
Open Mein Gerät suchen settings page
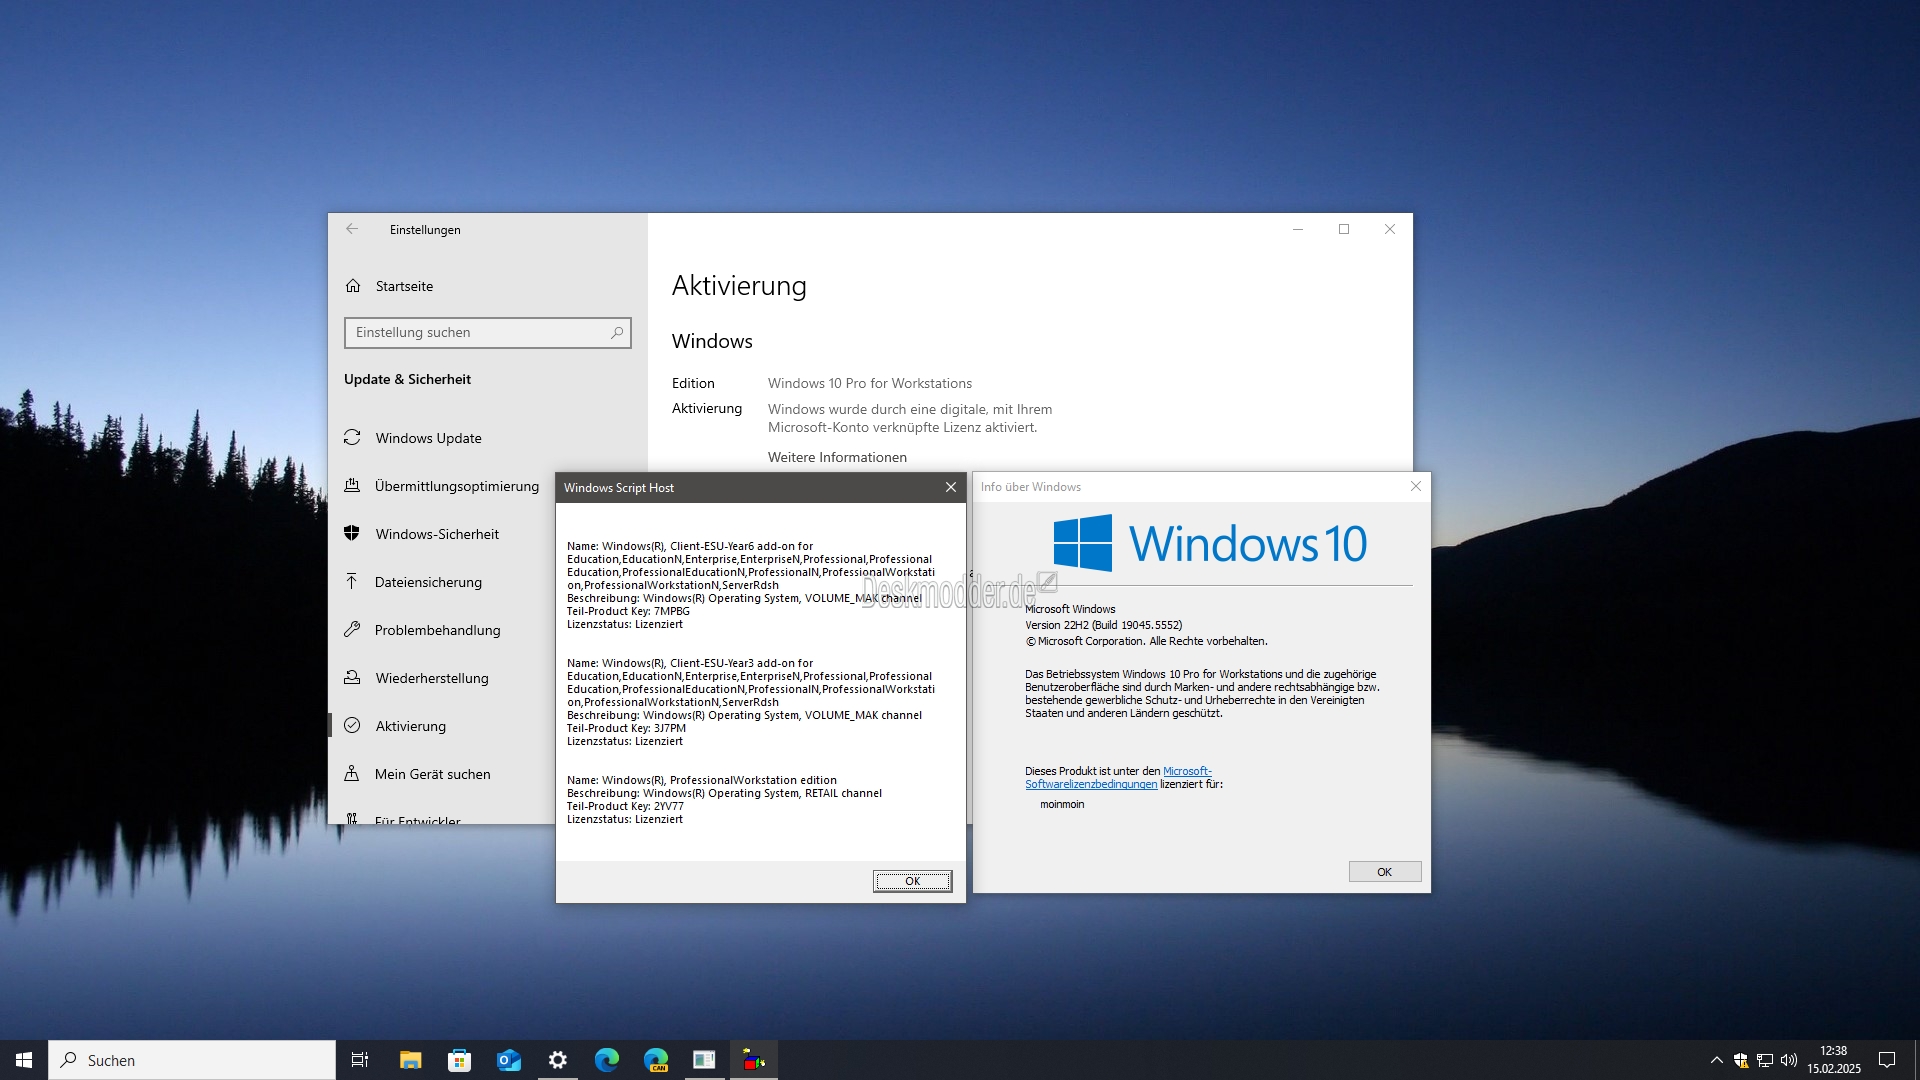[x=432, y=774]
